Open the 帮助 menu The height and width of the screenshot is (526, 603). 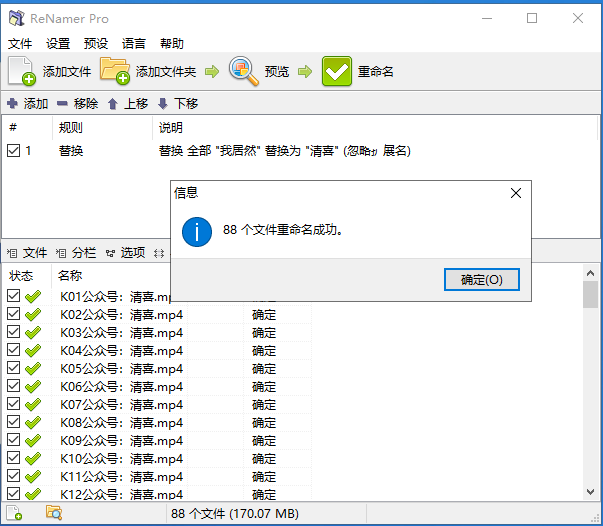point(172,43)
